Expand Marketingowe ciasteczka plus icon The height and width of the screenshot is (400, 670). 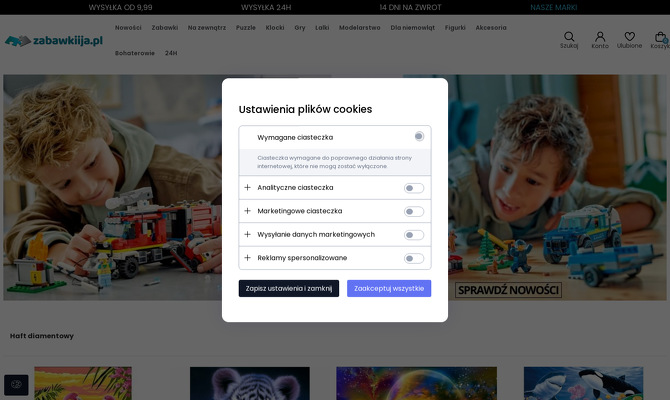[x=247, y=211]
